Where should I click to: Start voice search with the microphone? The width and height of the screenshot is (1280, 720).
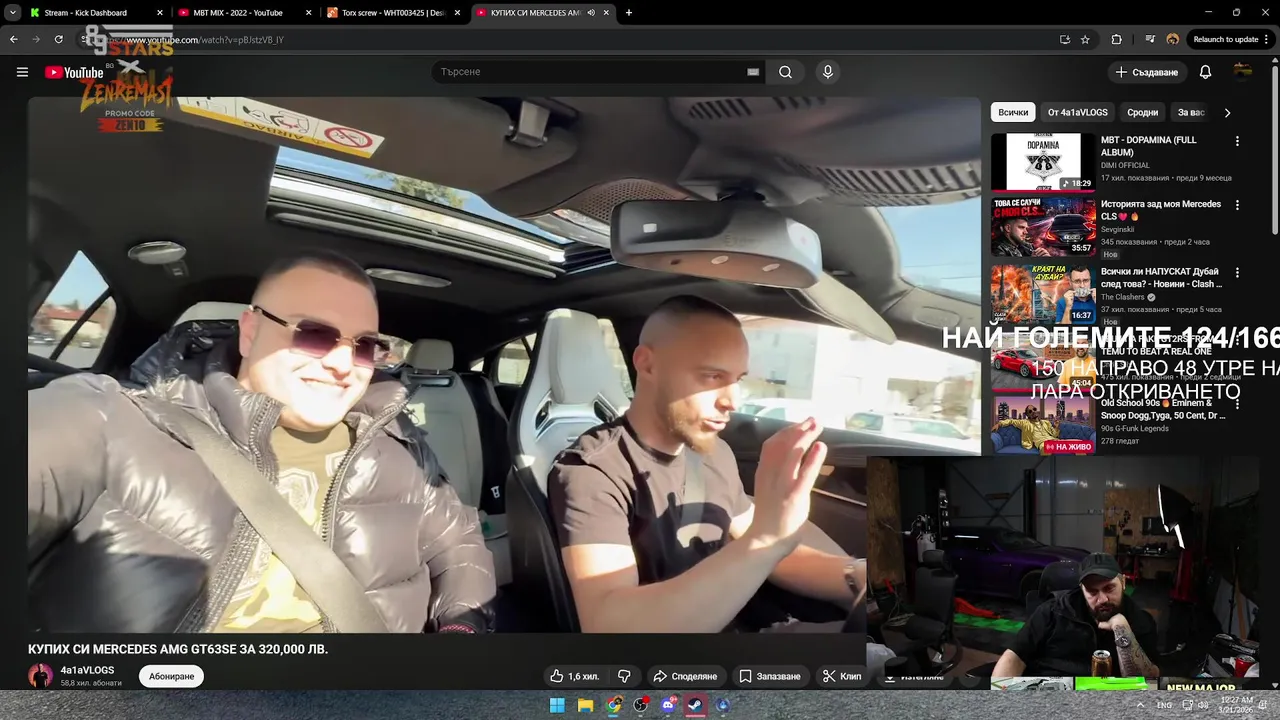click(x=827, y=72)
